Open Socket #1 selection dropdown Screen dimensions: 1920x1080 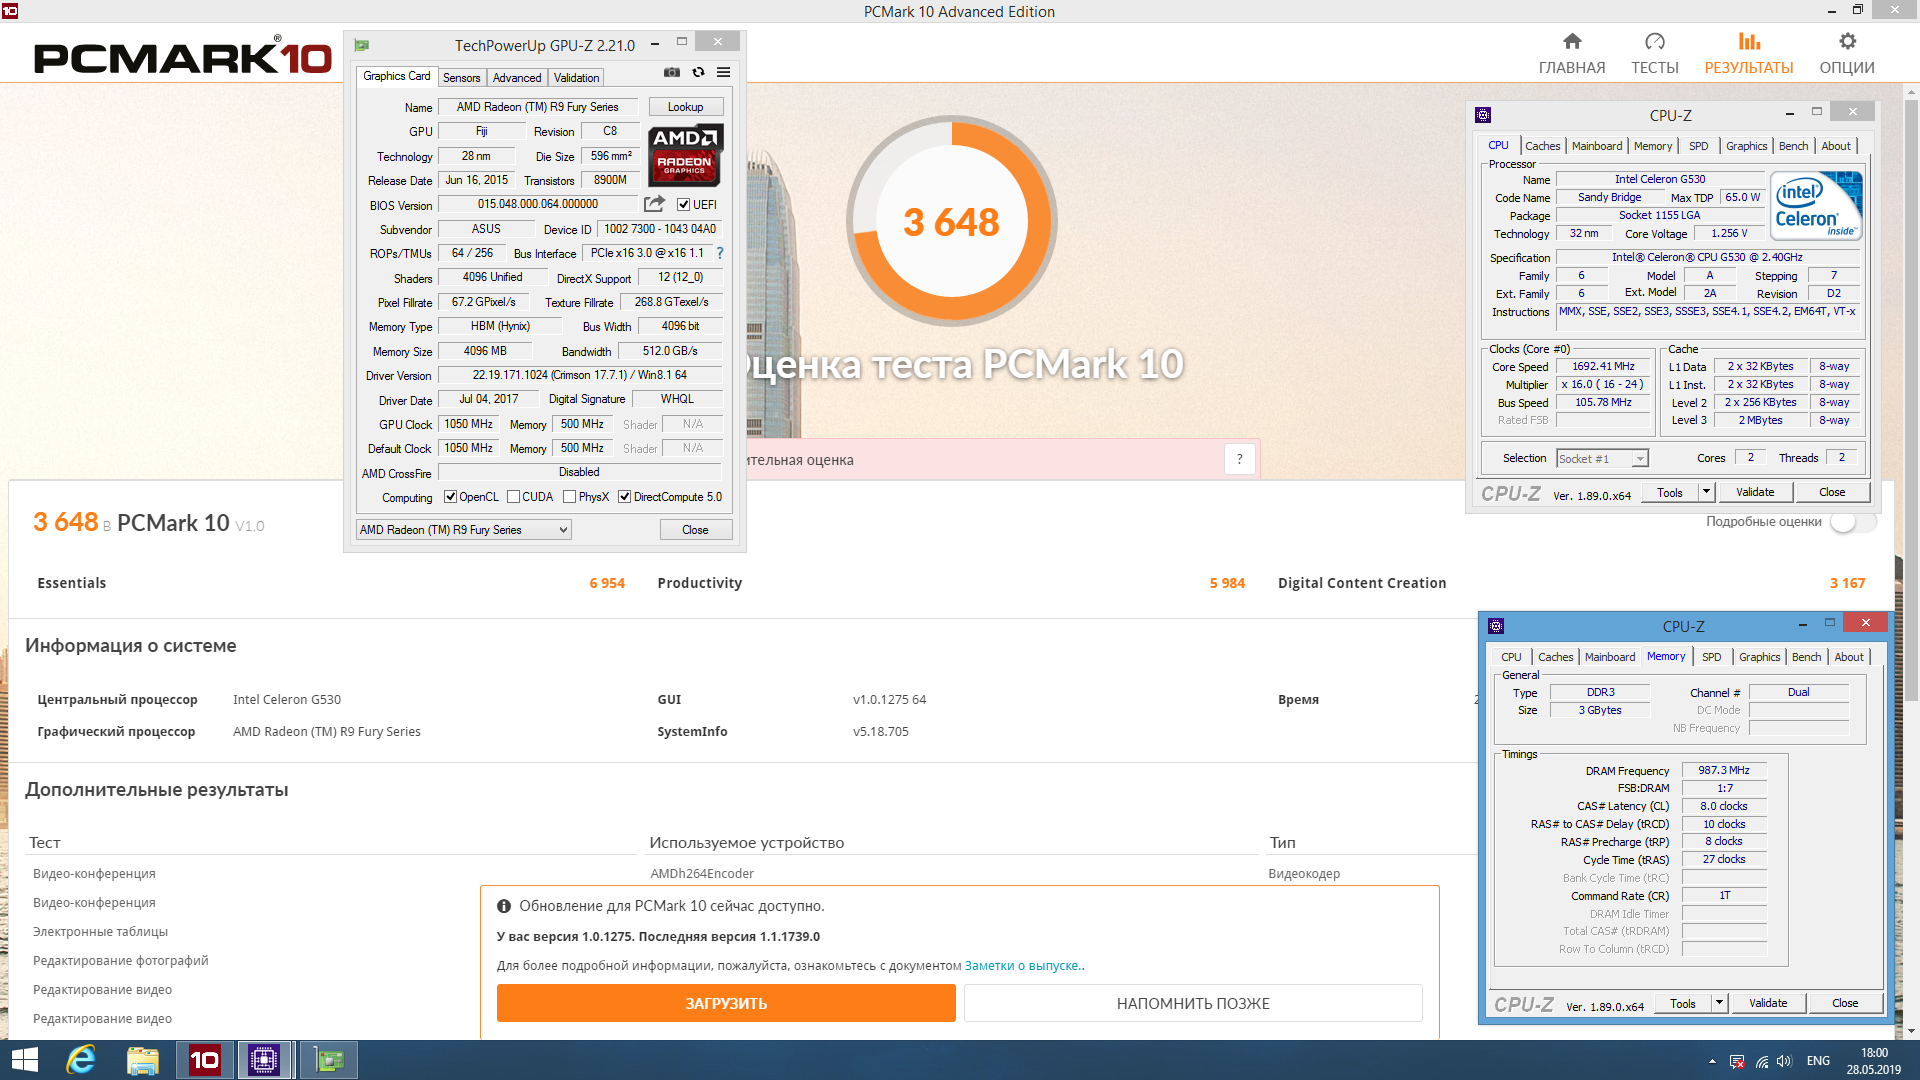tap(1602, 459)
